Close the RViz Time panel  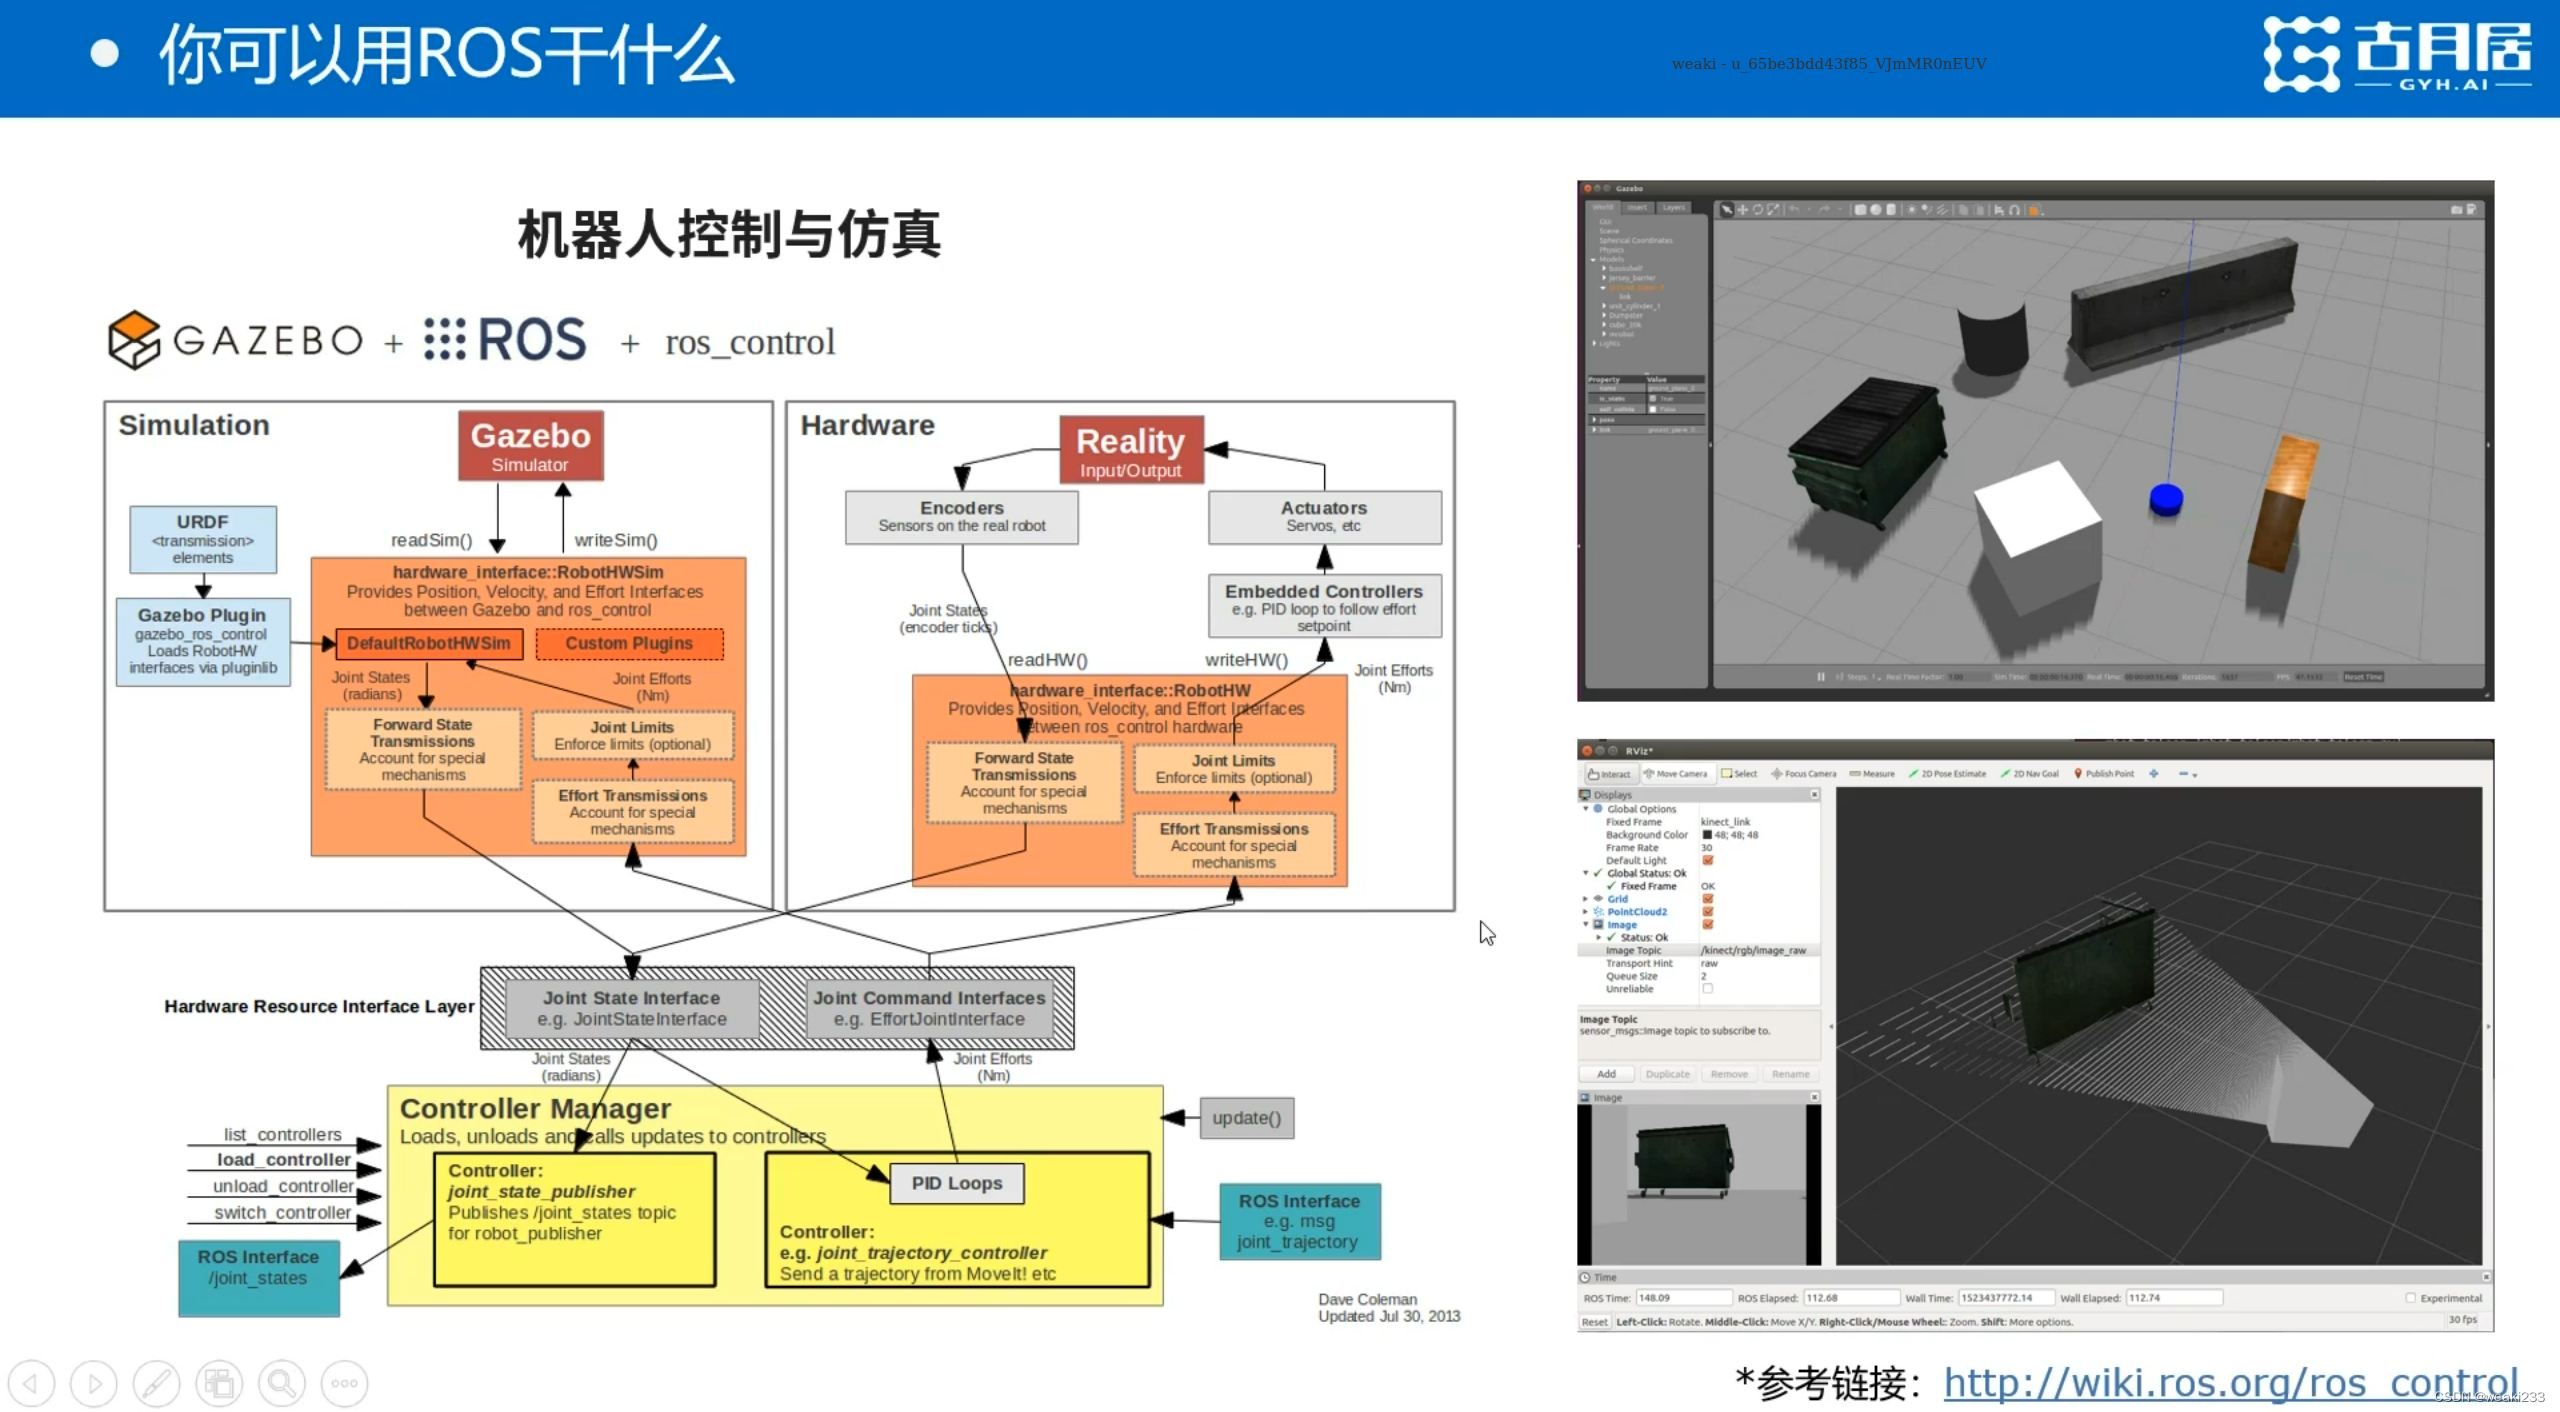coord(2486,1278)
